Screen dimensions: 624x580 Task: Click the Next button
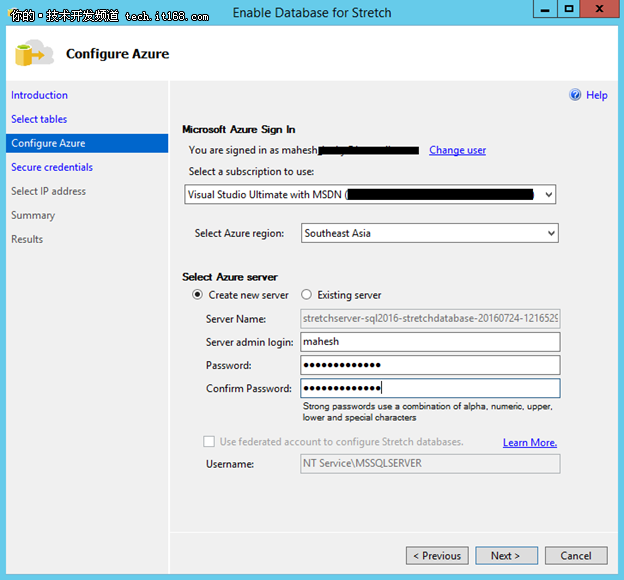click(x=506, y=555)
